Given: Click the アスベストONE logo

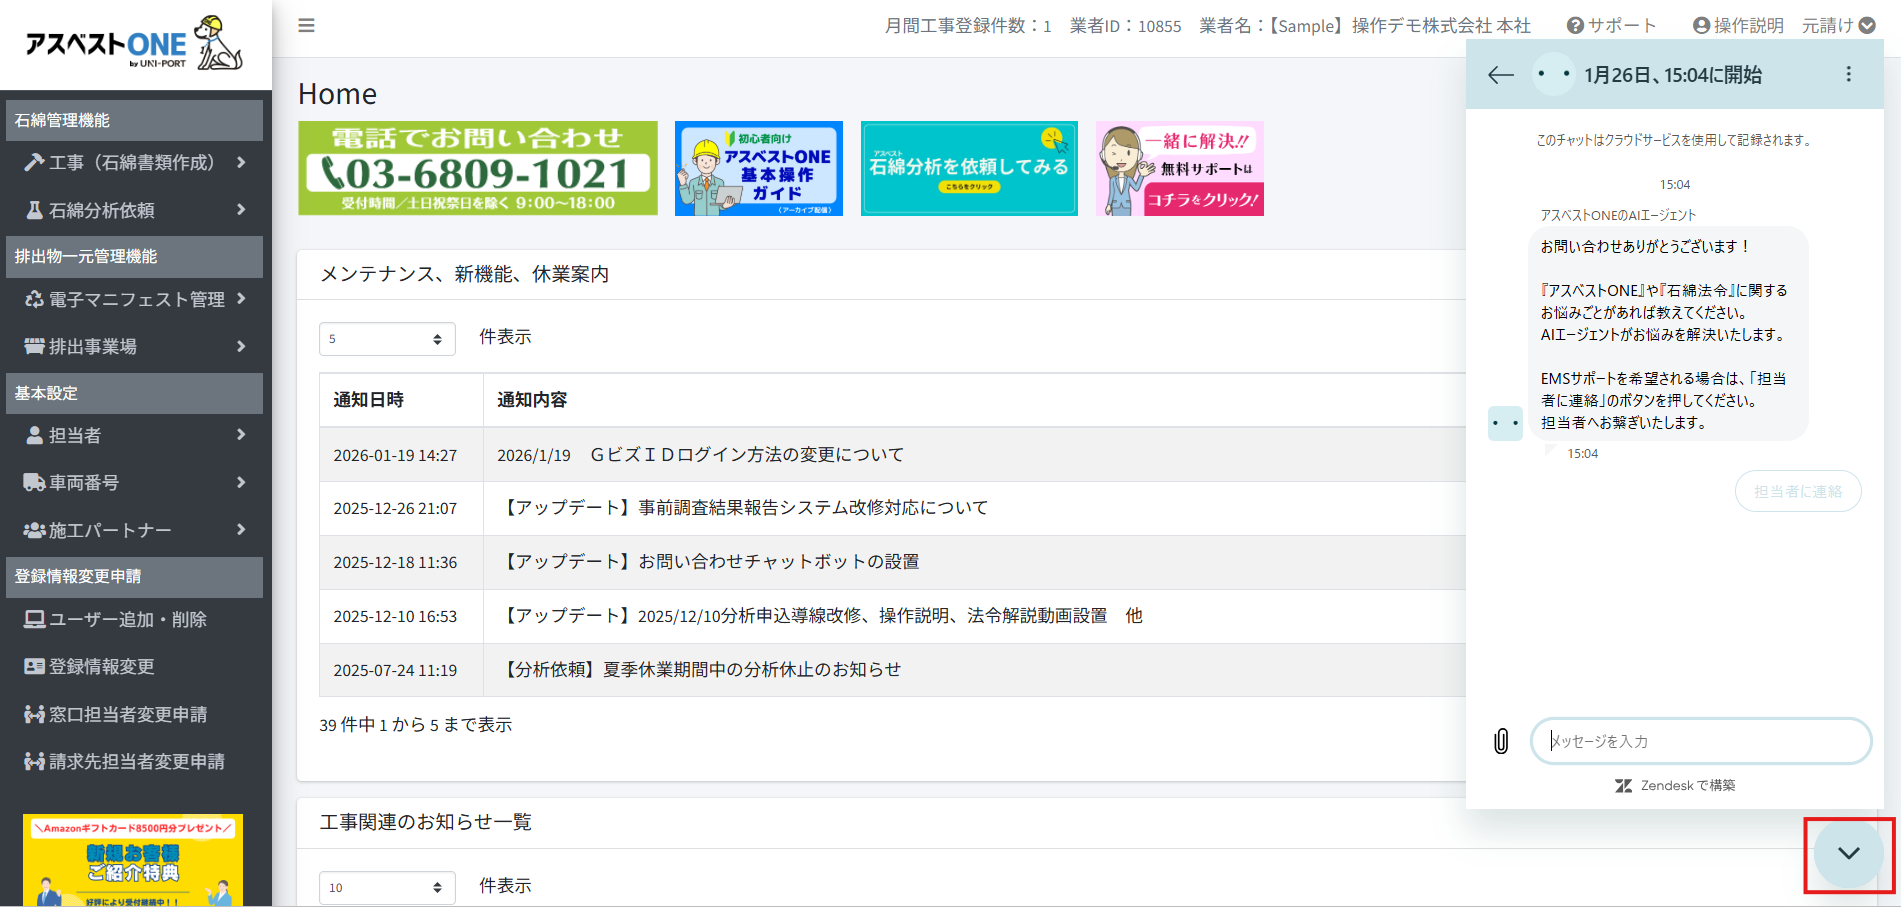Looking at the screenshot, I should click(x=134, y=45).
